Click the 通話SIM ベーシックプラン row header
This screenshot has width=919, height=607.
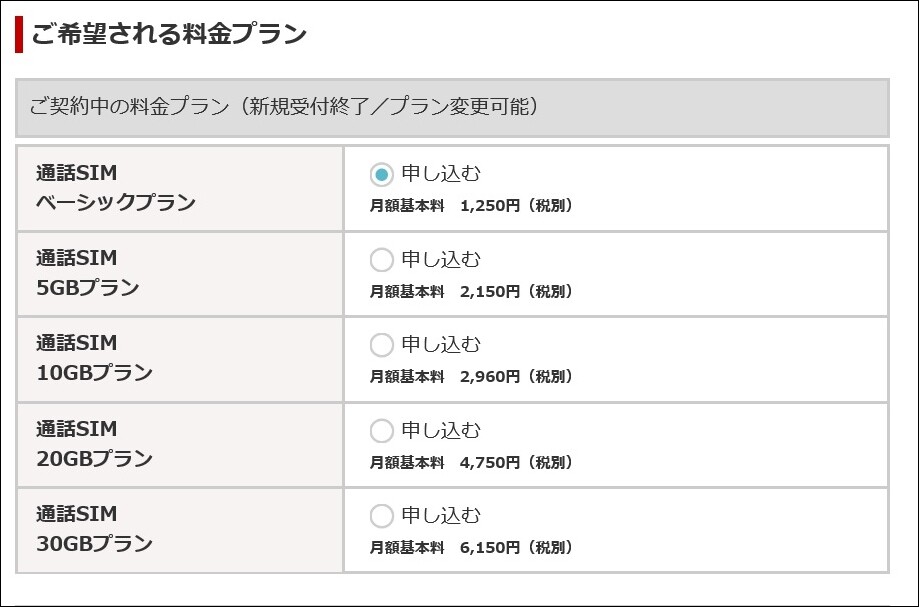coord(180,188)
